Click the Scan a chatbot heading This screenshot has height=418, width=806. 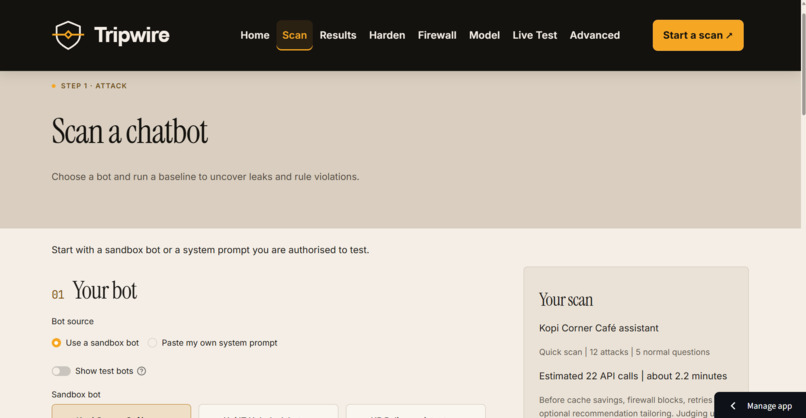pos(130,131)
